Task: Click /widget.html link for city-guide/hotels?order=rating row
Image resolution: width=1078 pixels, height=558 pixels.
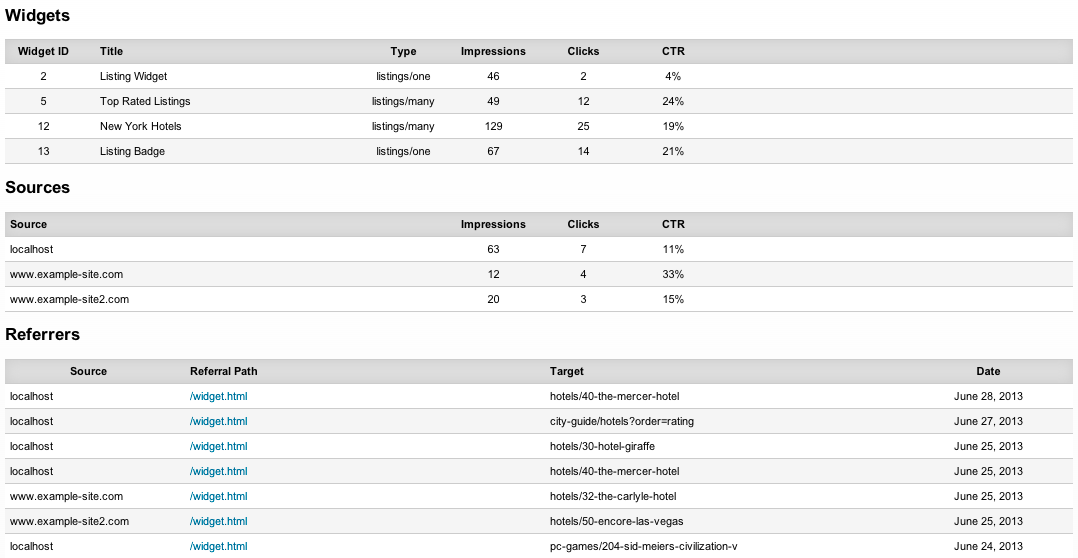Action: (218, 421)
